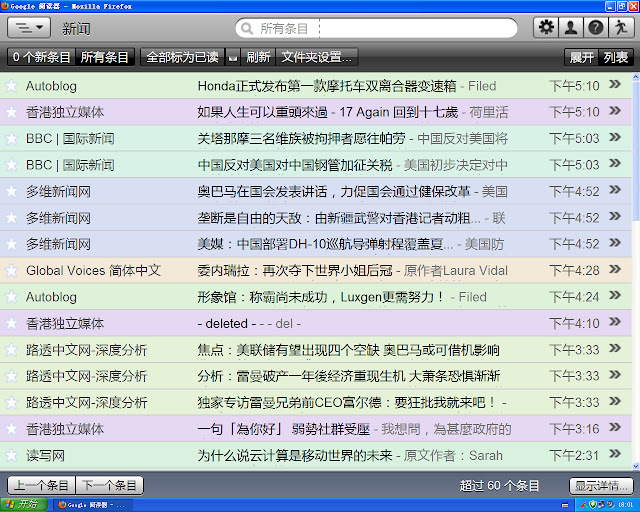The image size is (640, 512).
Task: Open original of 一句「為你好」 via arrow
Action: coord(615,427)
